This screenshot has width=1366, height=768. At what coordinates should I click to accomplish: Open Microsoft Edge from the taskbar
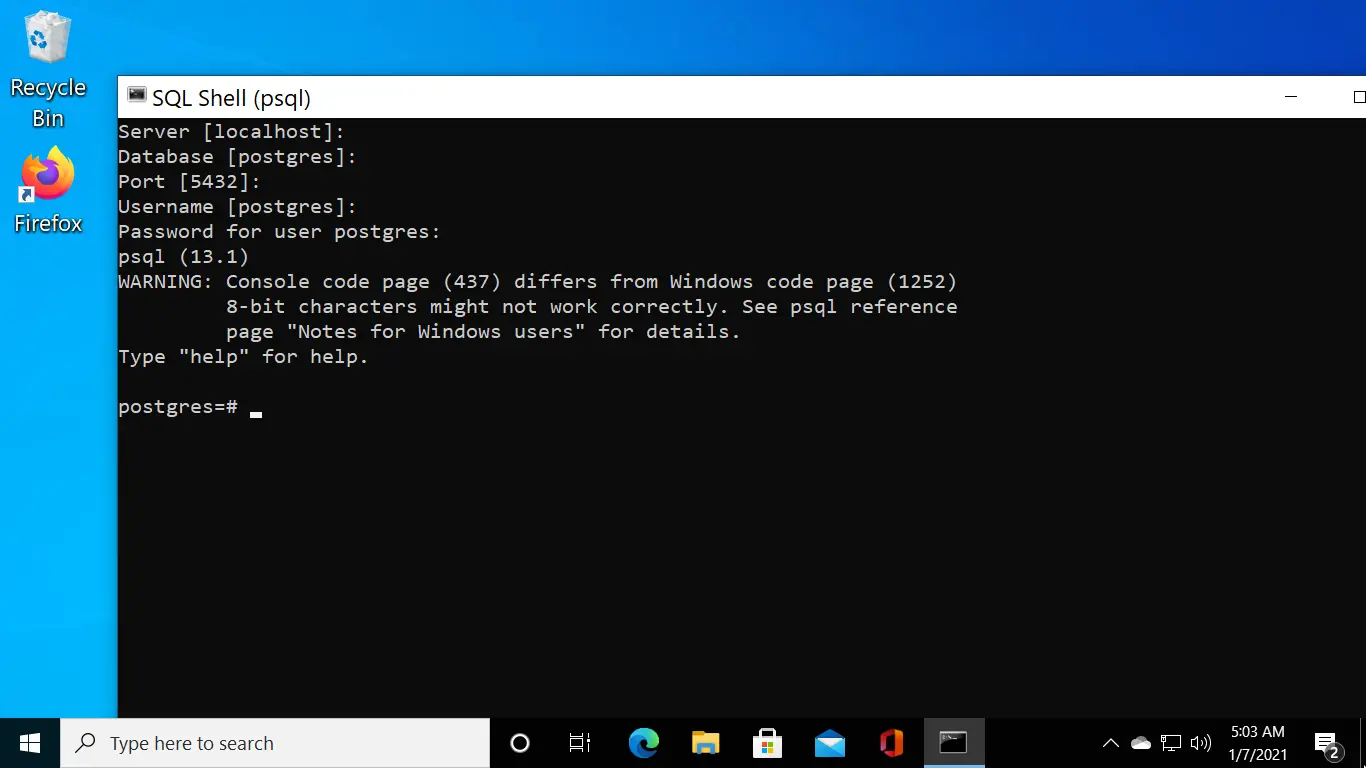pos(643,743)
